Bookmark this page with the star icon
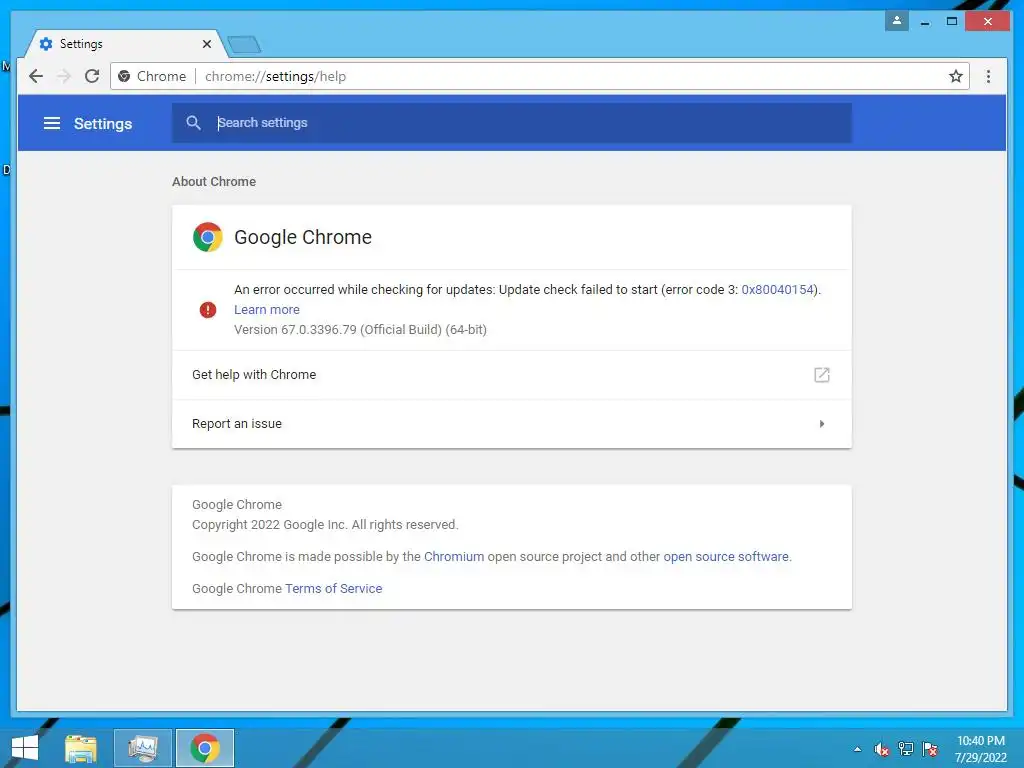 [x=955, y=76]
